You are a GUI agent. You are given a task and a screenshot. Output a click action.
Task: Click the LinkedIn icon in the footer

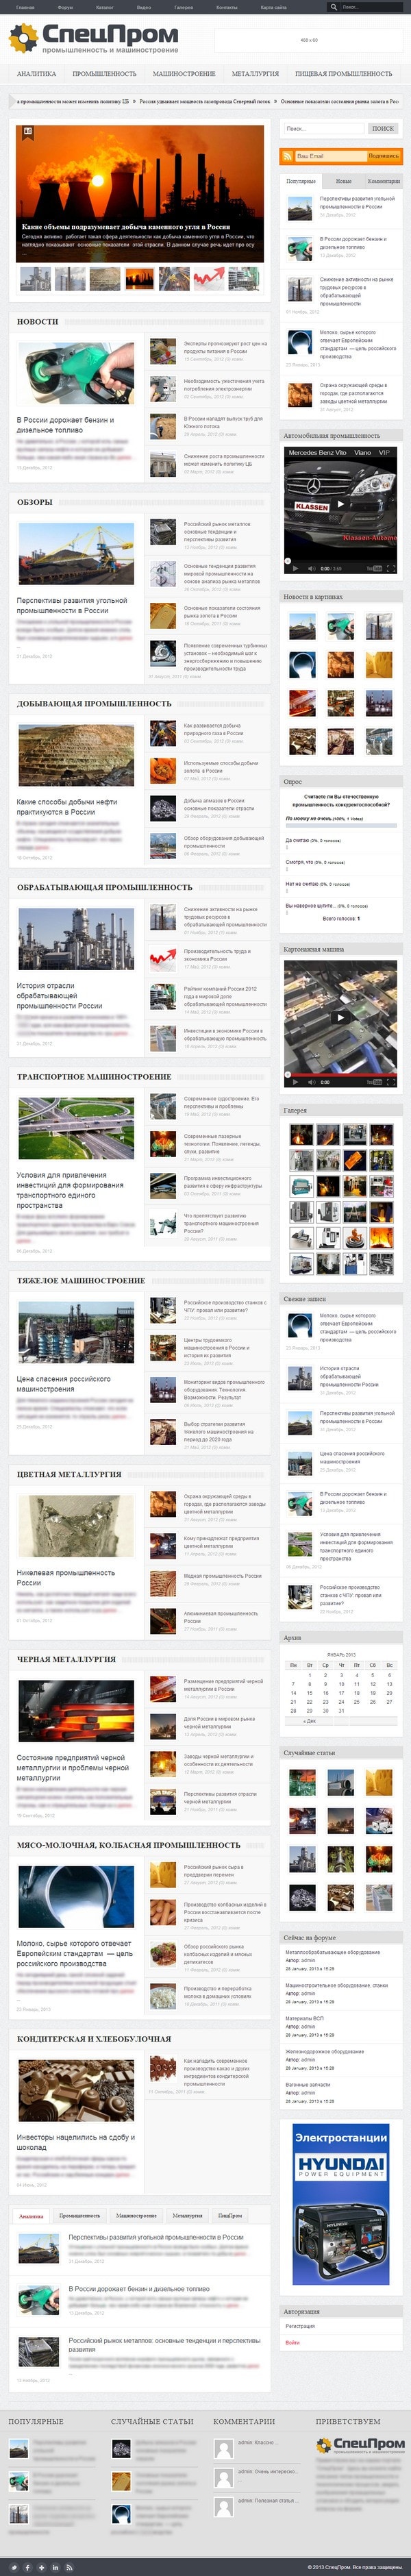click(55, 2567)
